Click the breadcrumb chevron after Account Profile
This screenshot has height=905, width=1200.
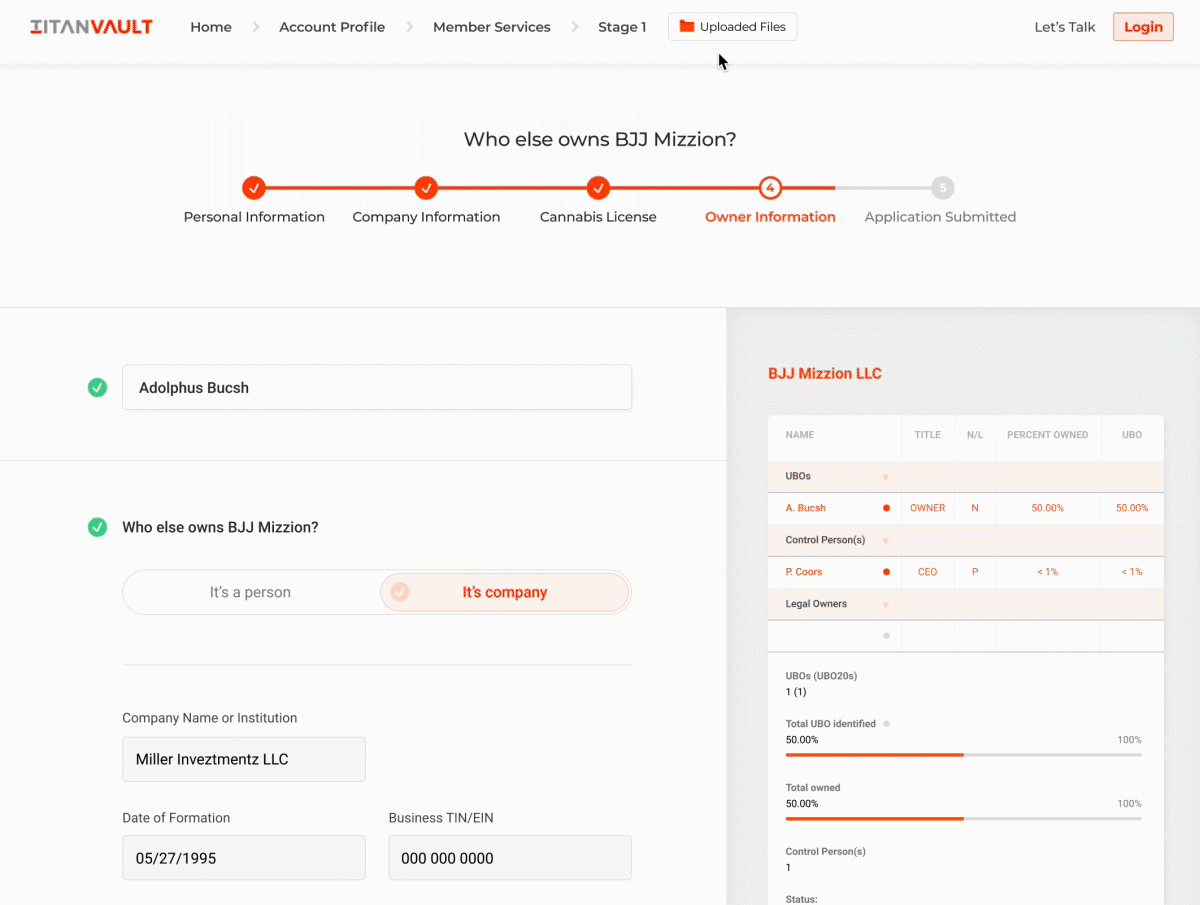pos(410,27)
